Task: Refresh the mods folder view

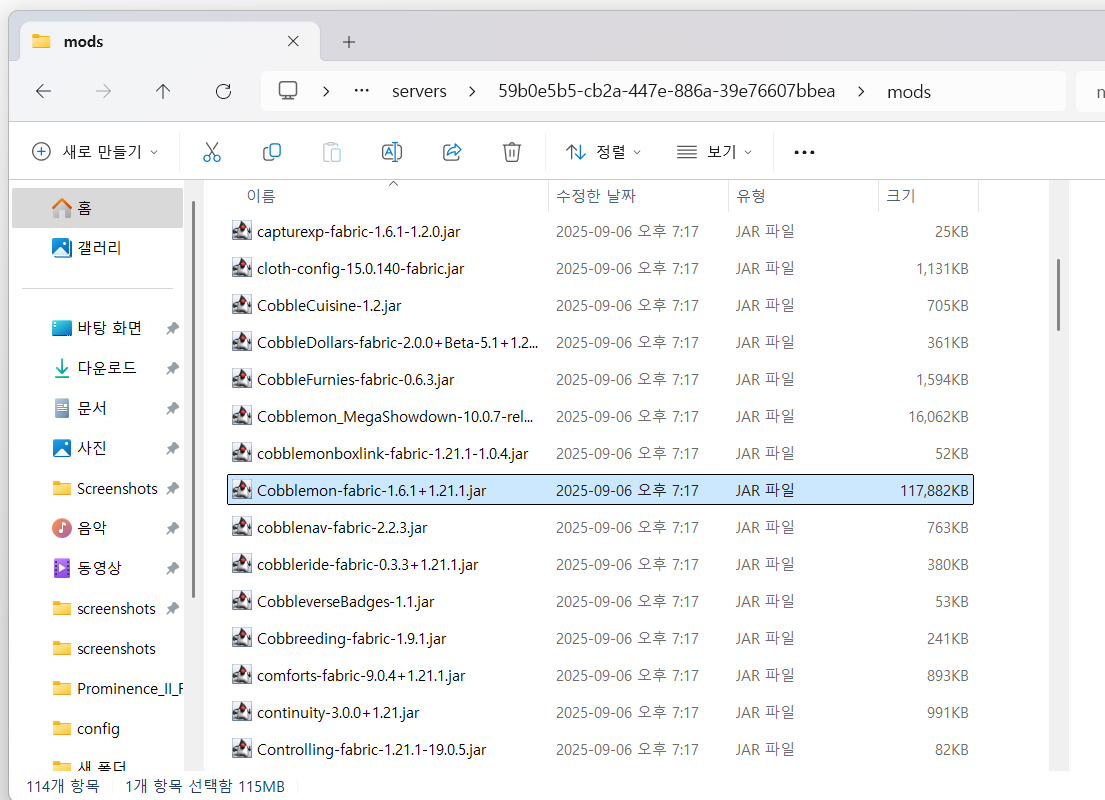Action: [x=223, y=91]
